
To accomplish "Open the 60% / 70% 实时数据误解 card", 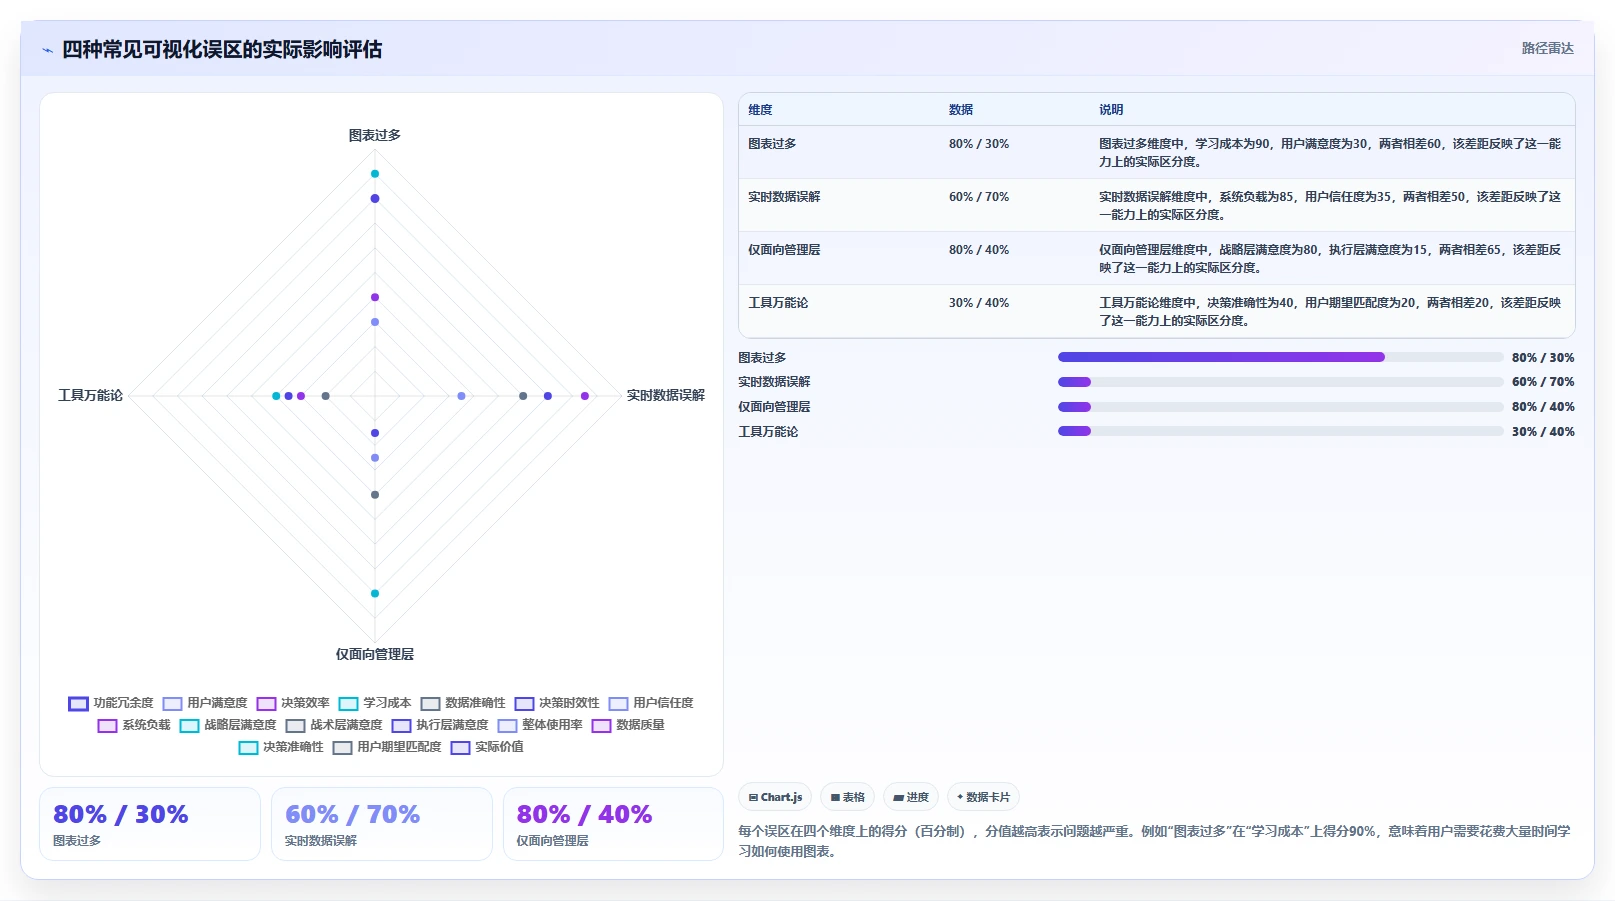I will pos(382,824).
